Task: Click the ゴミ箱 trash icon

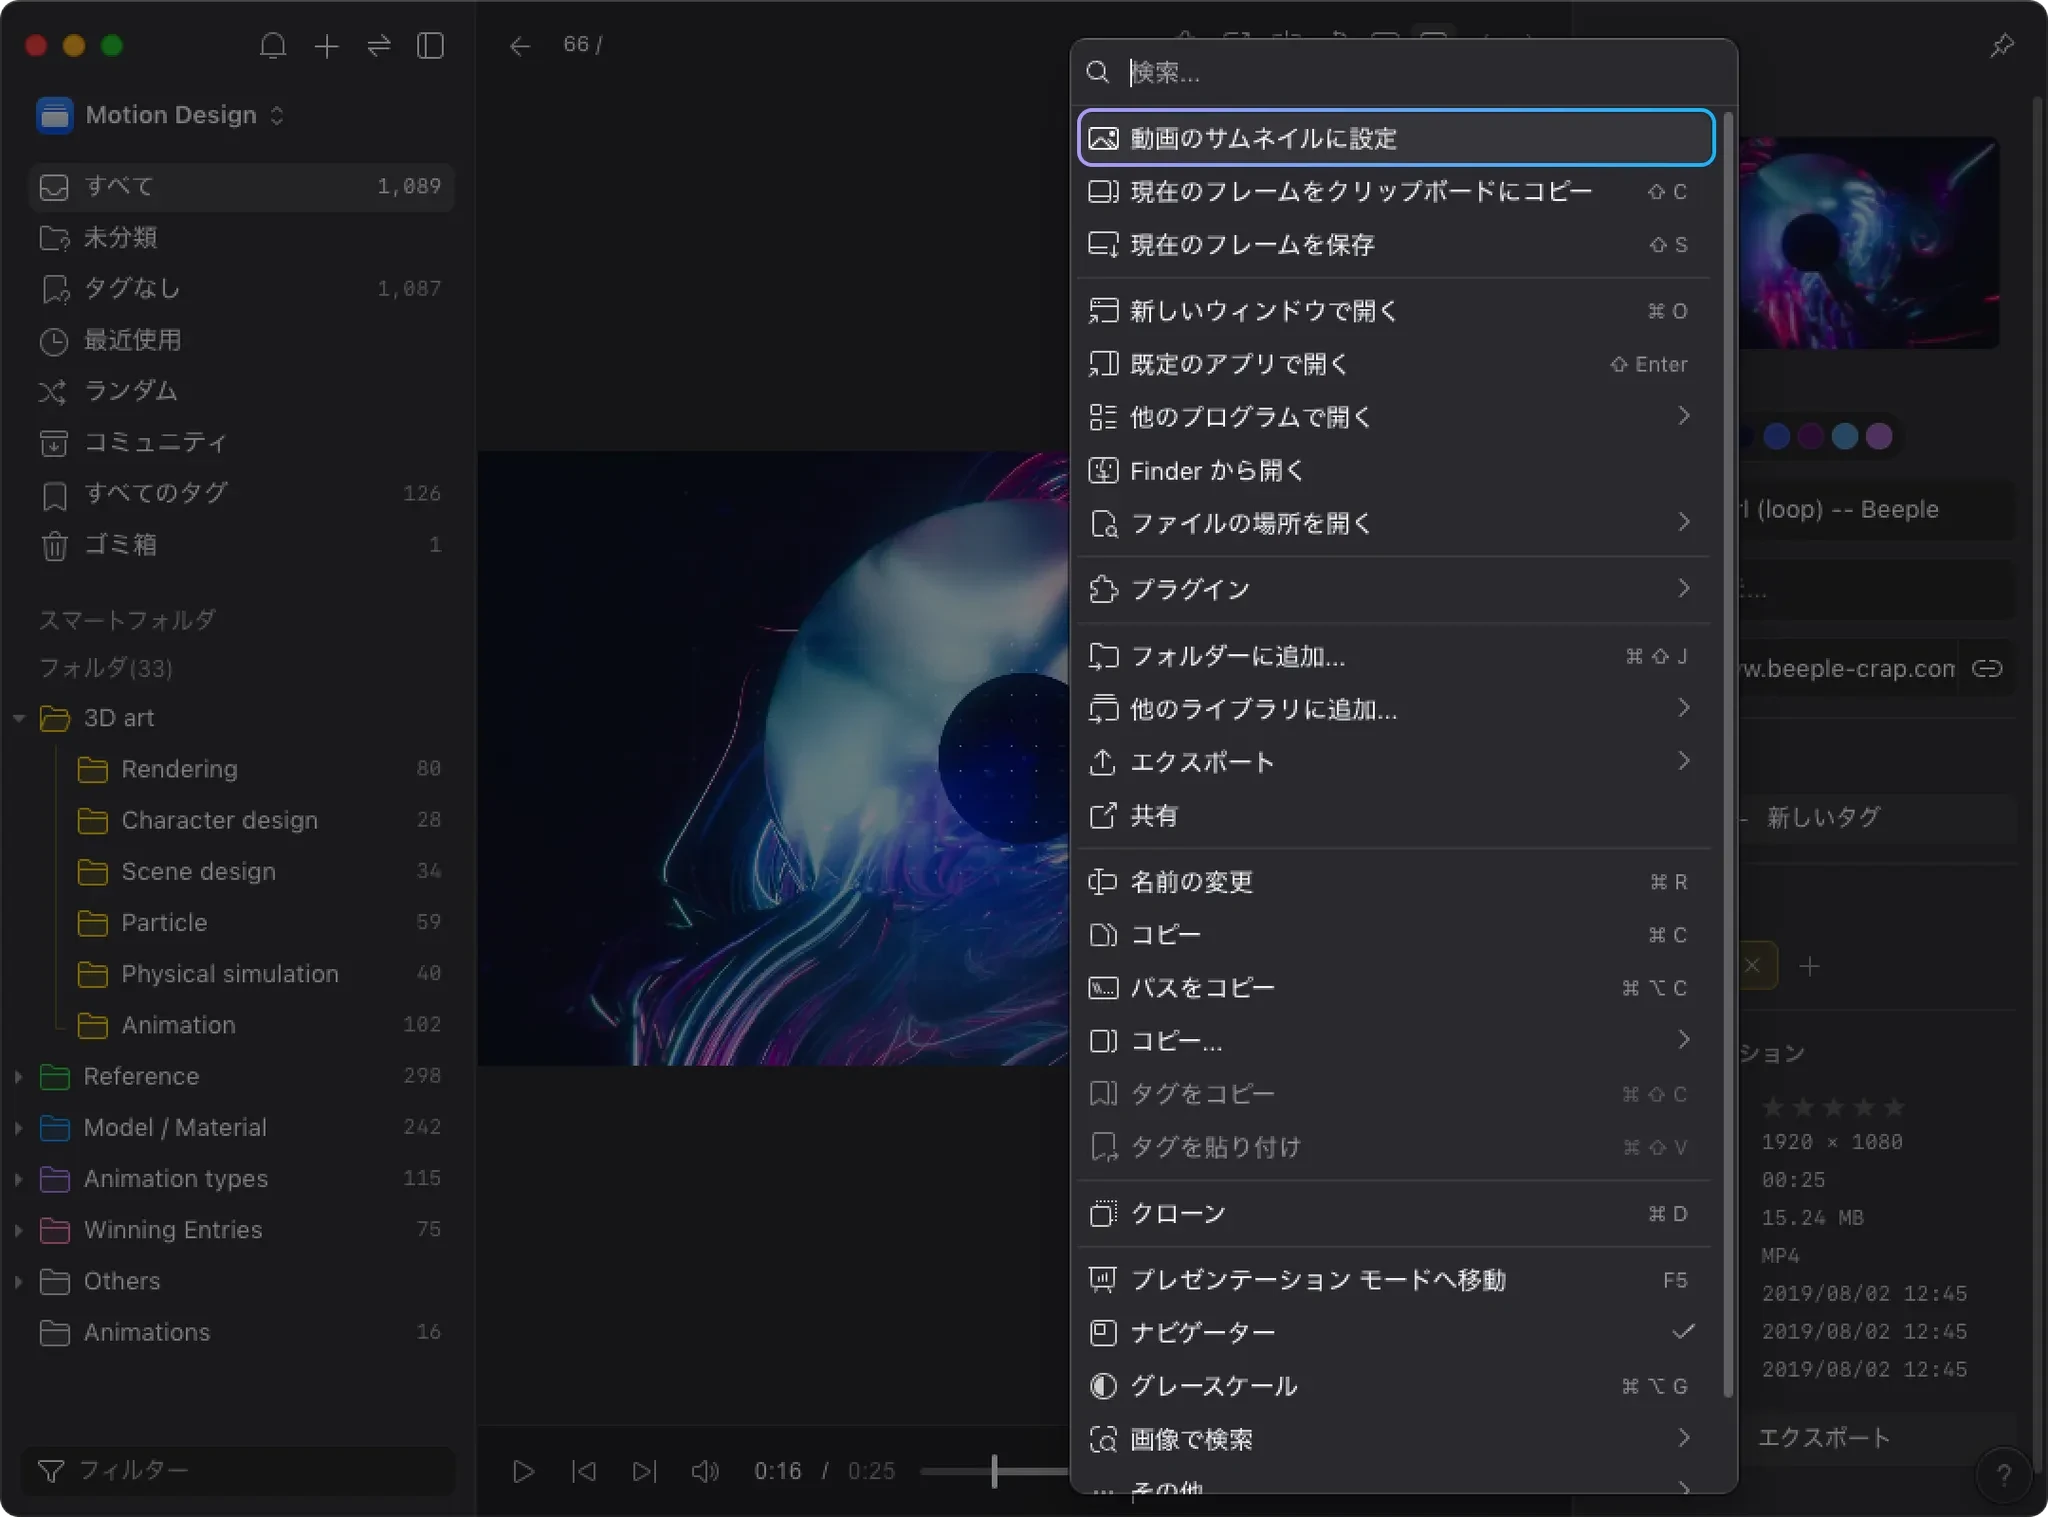Action: pos(54,545)
